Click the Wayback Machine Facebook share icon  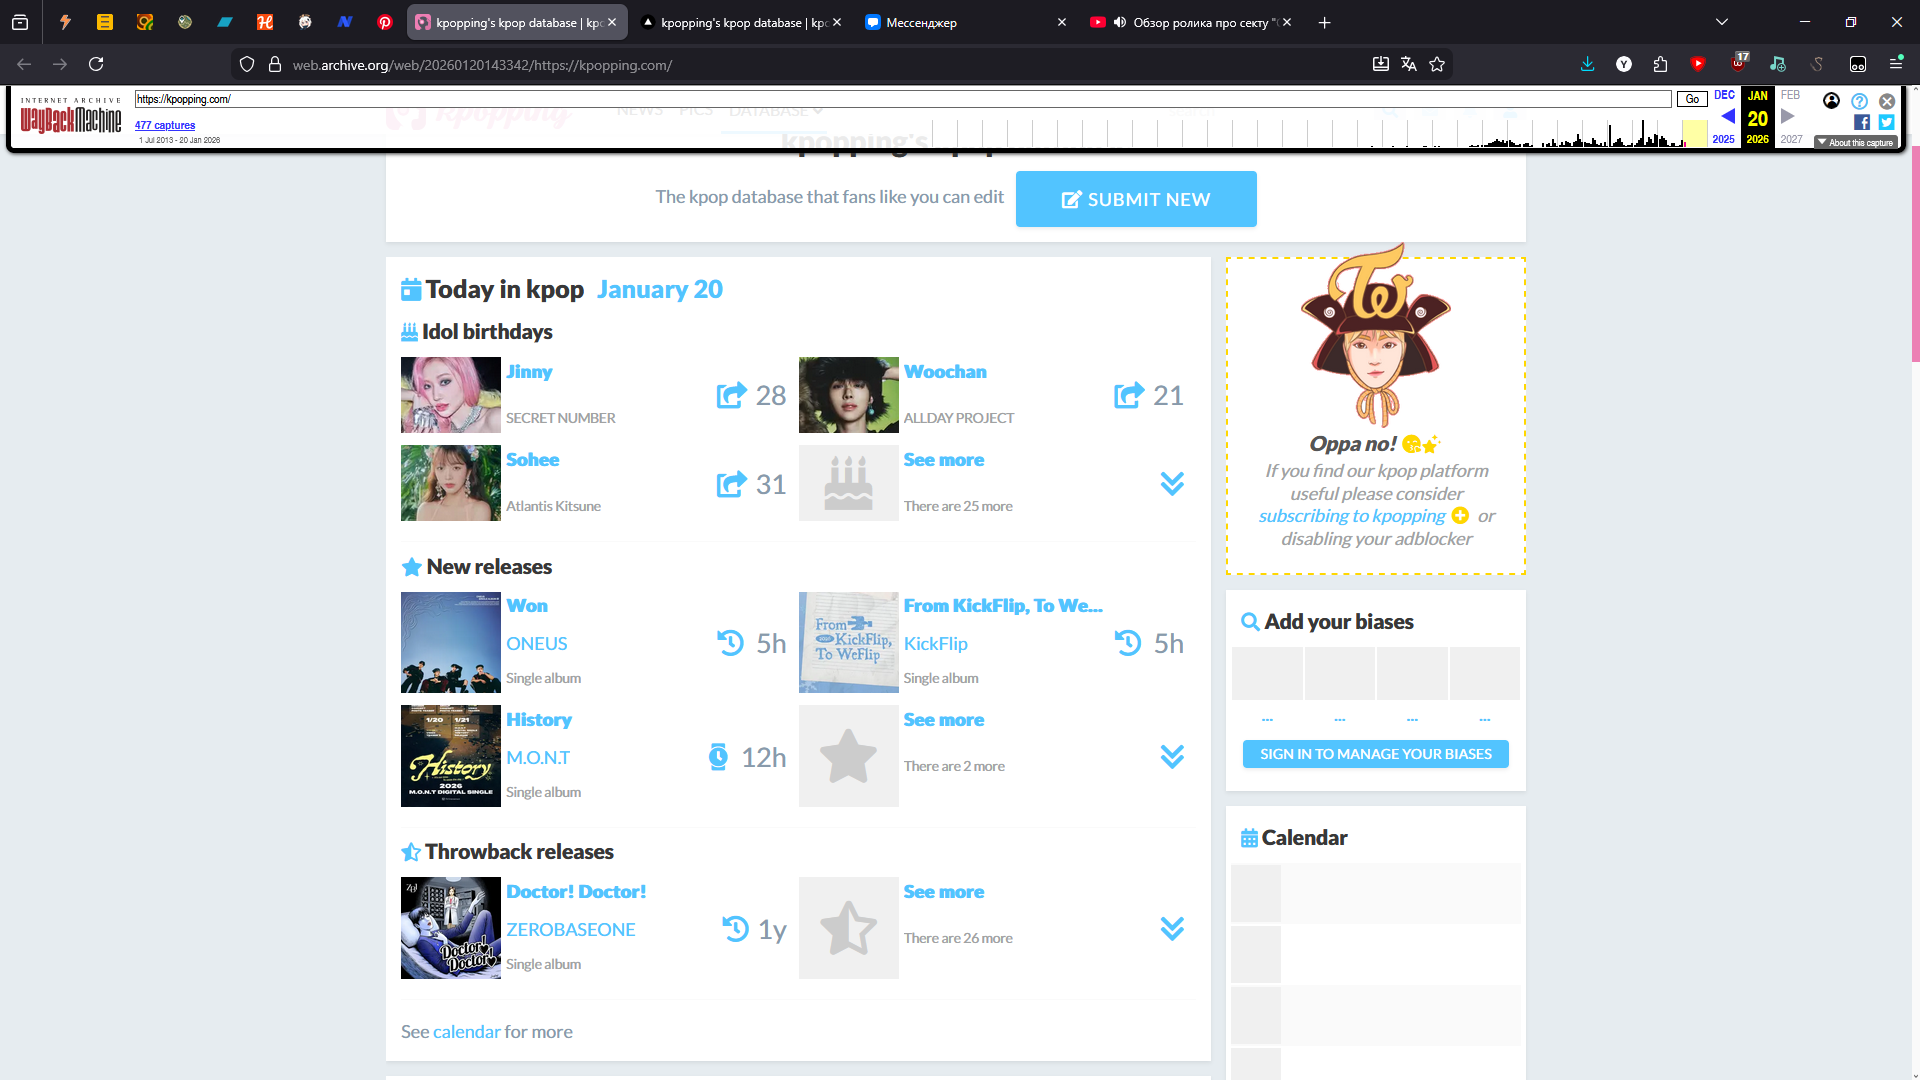click(1862, 122)
